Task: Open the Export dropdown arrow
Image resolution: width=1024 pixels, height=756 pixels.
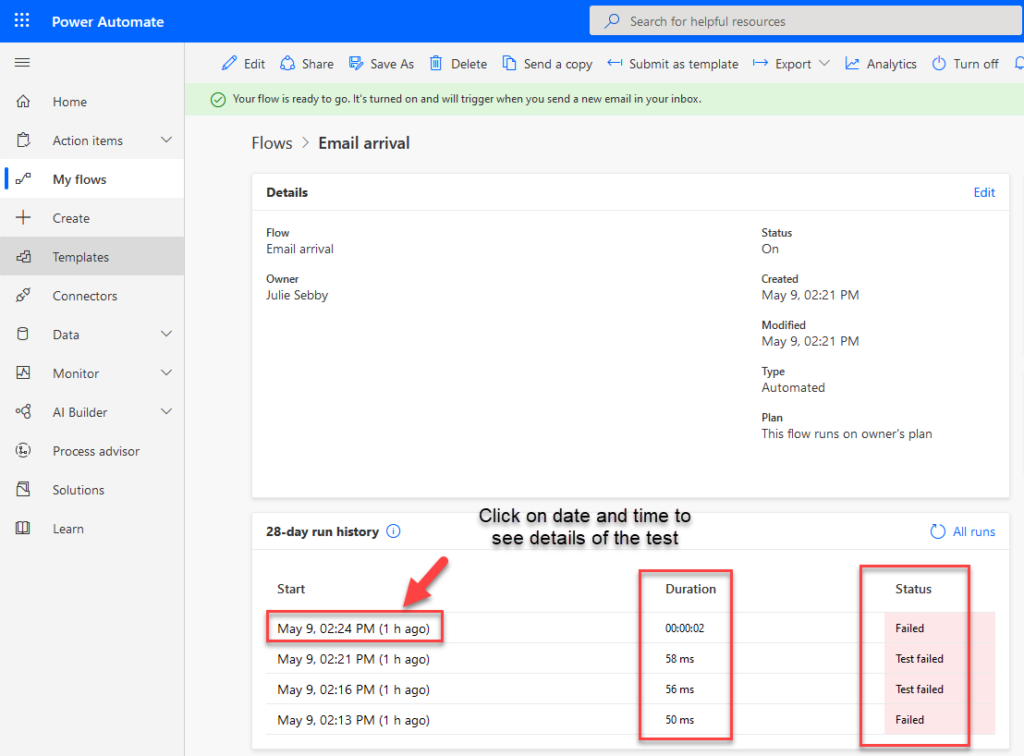Action: pyautogui.click(x=824, y=63)
